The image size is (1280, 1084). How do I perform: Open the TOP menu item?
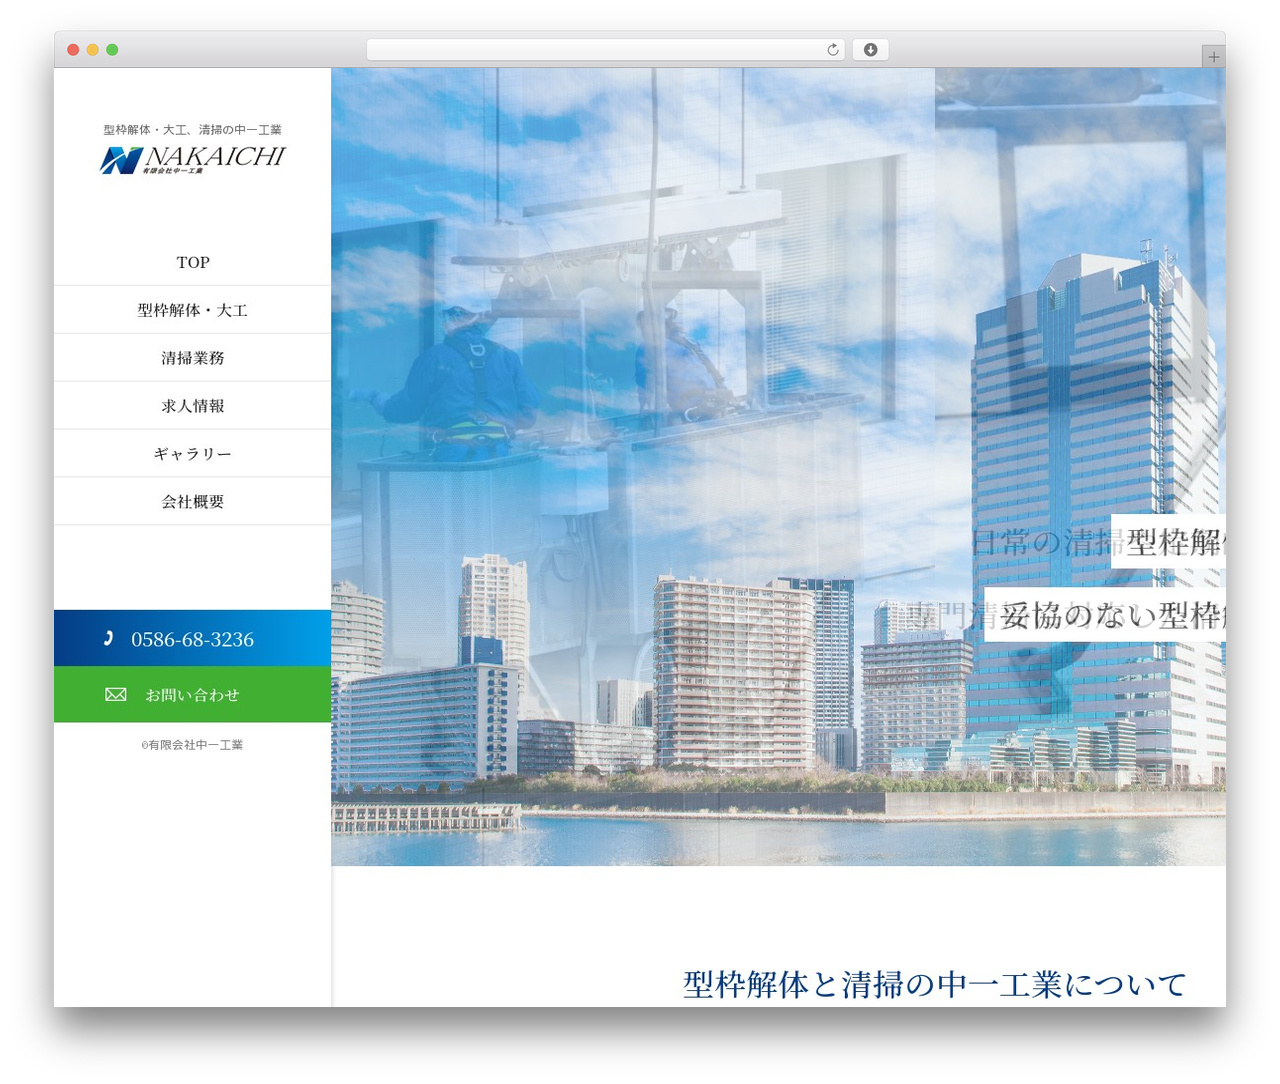(x=192, y=262)
